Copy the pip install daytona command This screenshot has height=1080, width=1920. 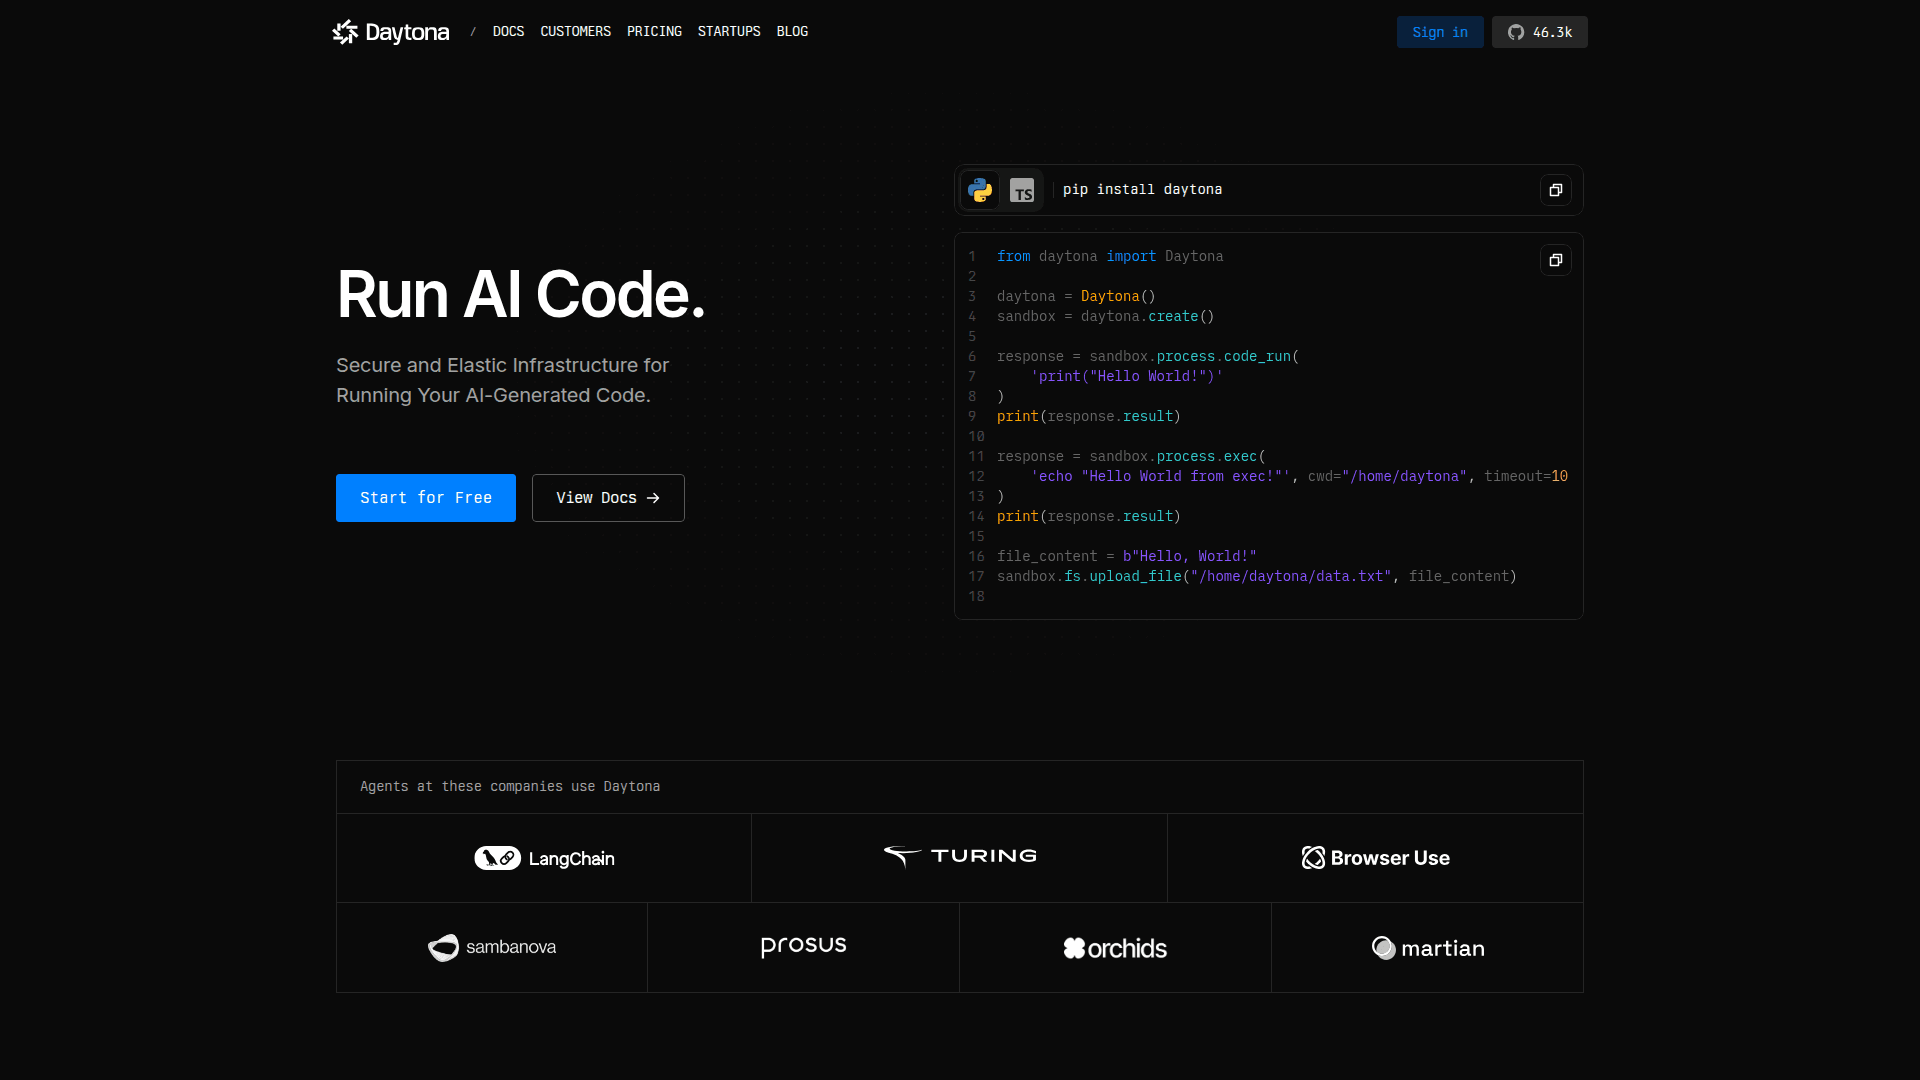[x=1555, y=190]
